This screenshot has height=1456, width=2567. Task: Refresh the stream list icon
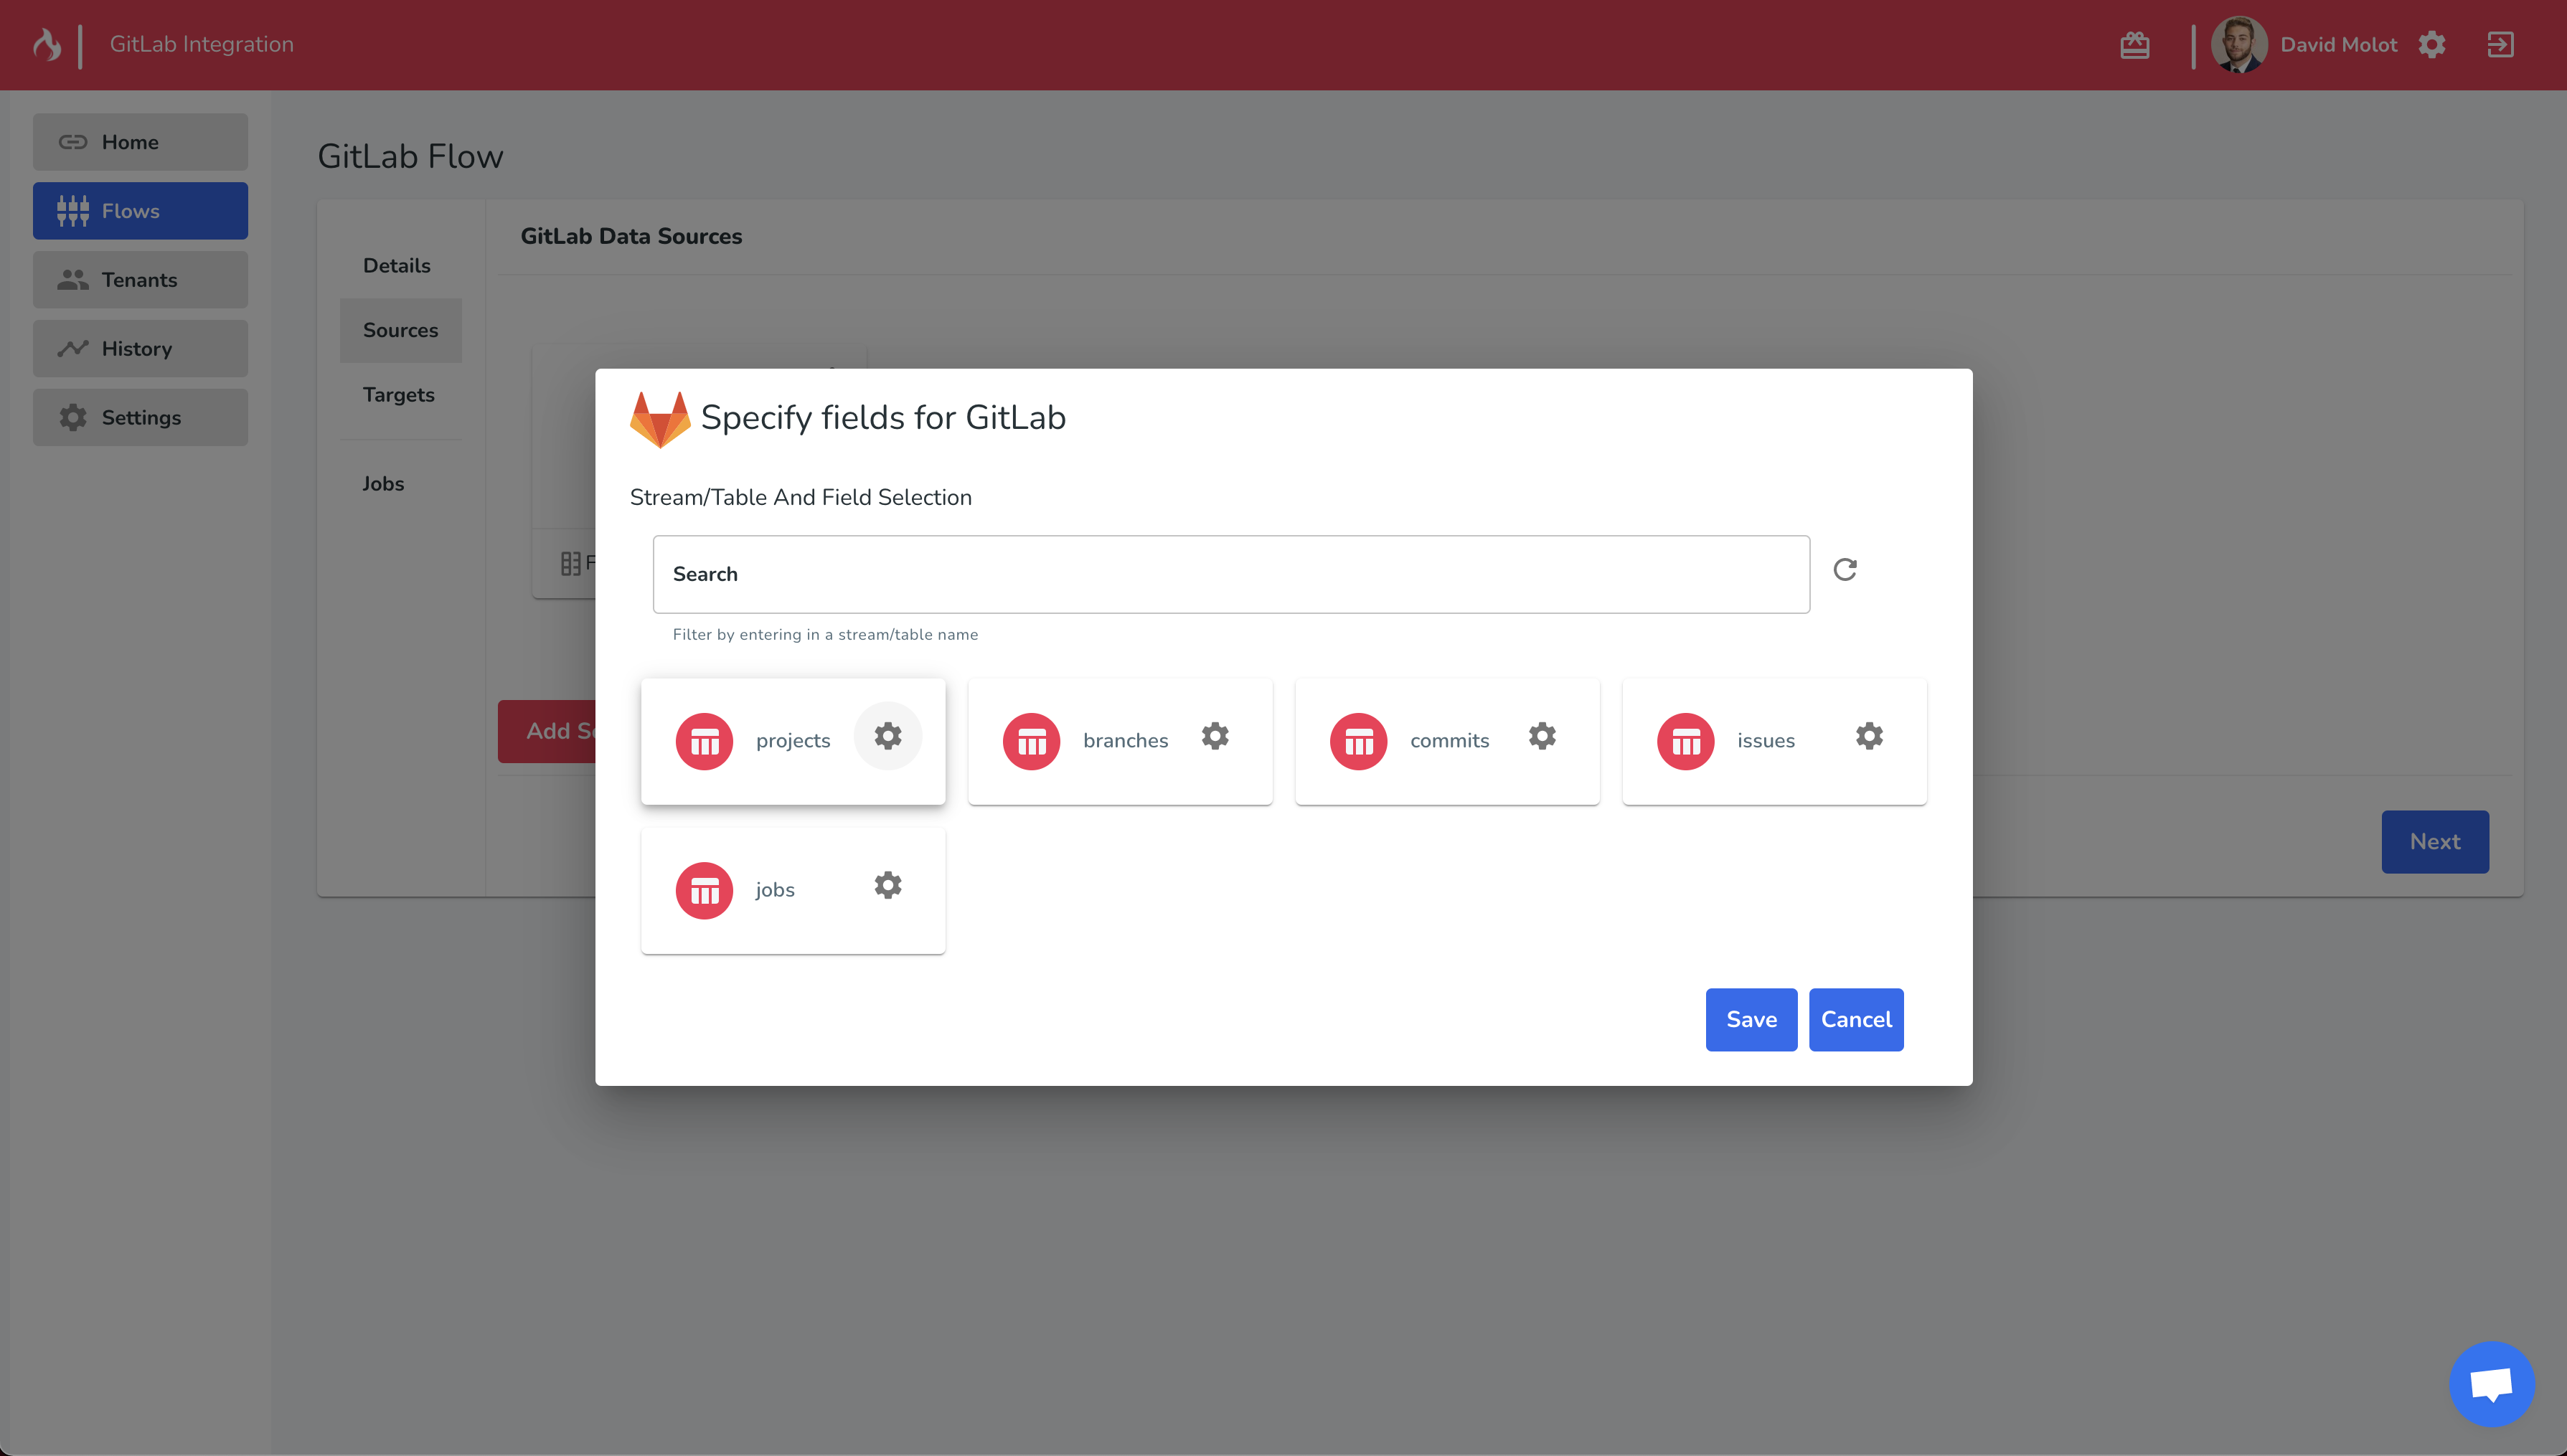(1844, 569)
